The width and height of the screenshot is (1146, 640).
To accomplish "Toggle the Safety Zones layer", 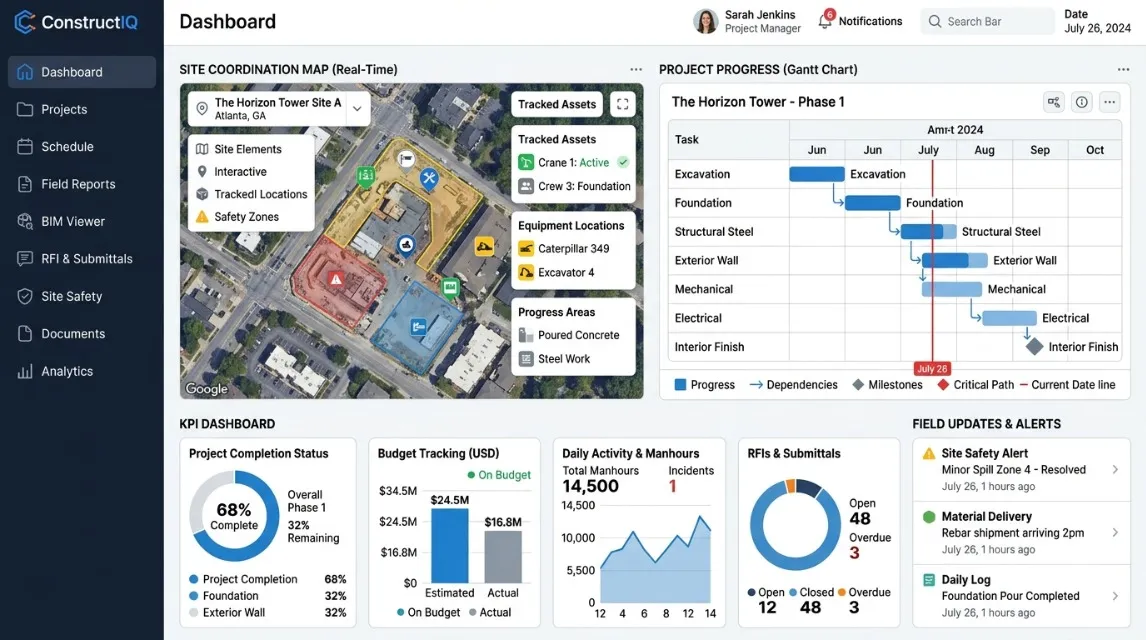I will (x=238, y=217).
